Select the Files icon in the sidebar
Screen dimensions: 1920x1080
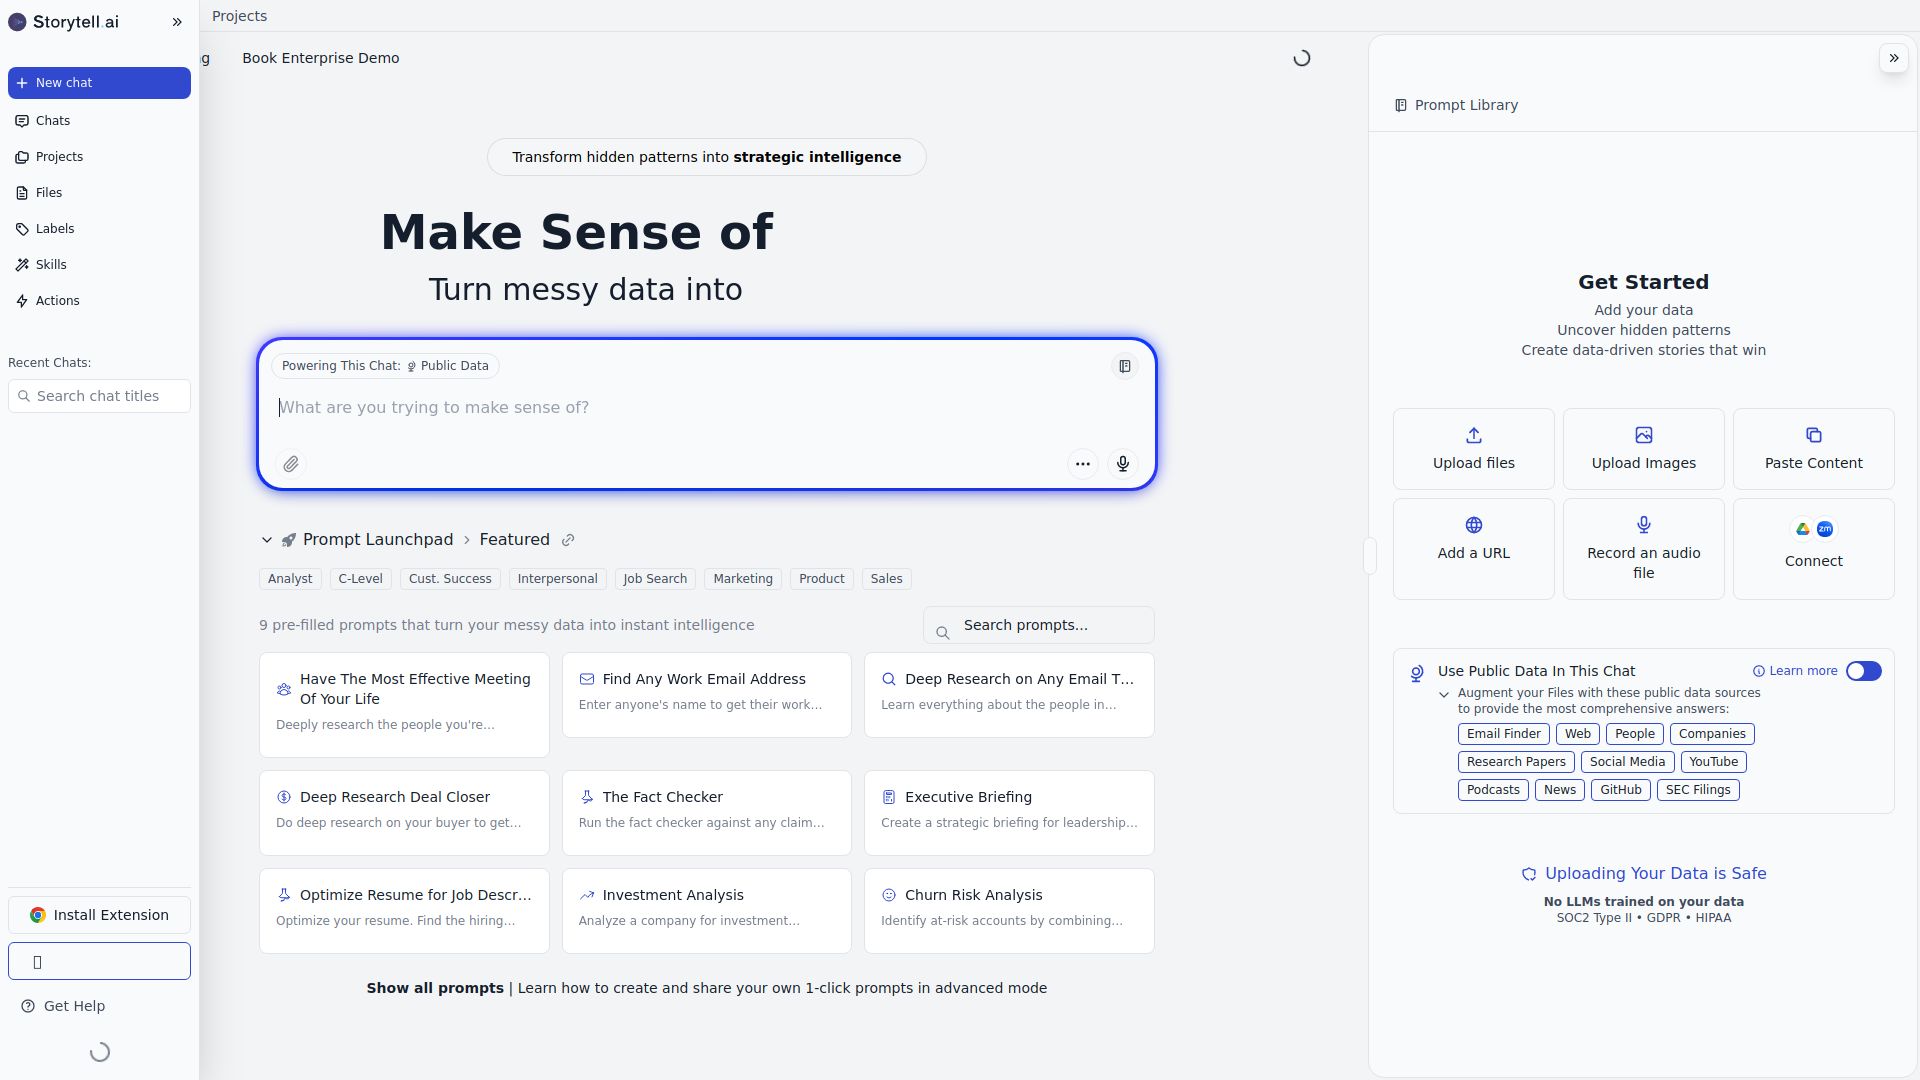pos(48,192)
